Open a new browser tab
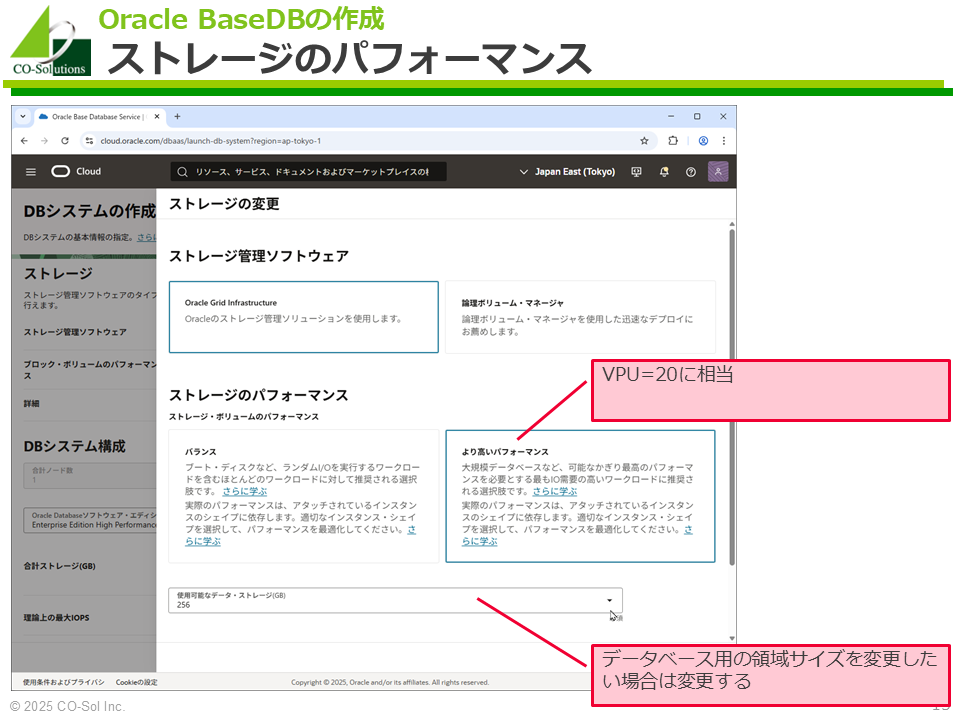Screen dimensions: 960x720 (x=178, y=116)
